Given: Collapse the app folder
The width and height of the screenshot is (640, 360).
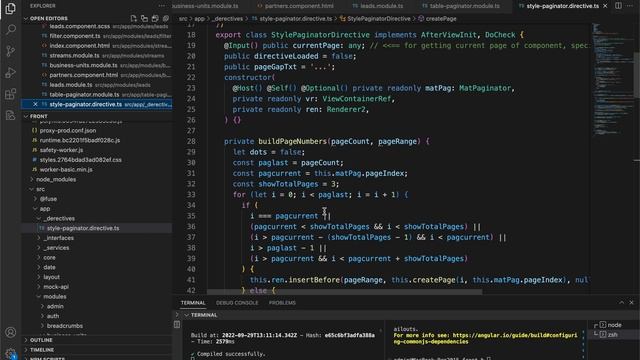Looking at the screenshot, I should coord(44,209).
